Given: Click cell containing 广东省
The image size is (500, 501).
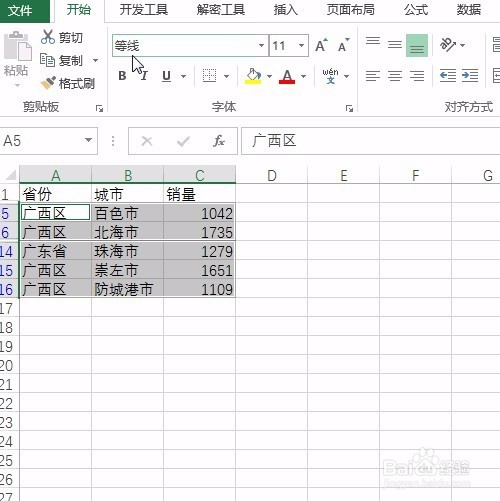Looking at the screenshot, I should 55,251.
